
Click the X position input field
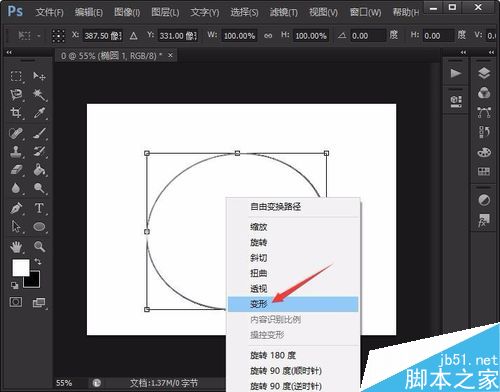(x=103, y=36)
